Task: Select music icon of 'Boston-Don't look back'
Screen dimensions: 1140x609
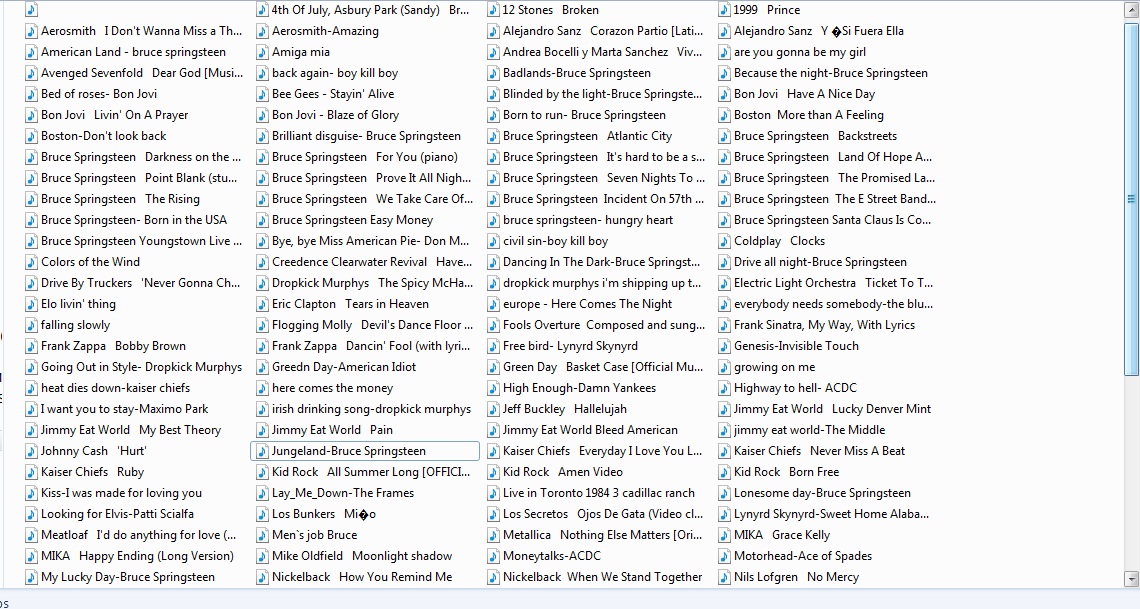Action: point(31,137)
